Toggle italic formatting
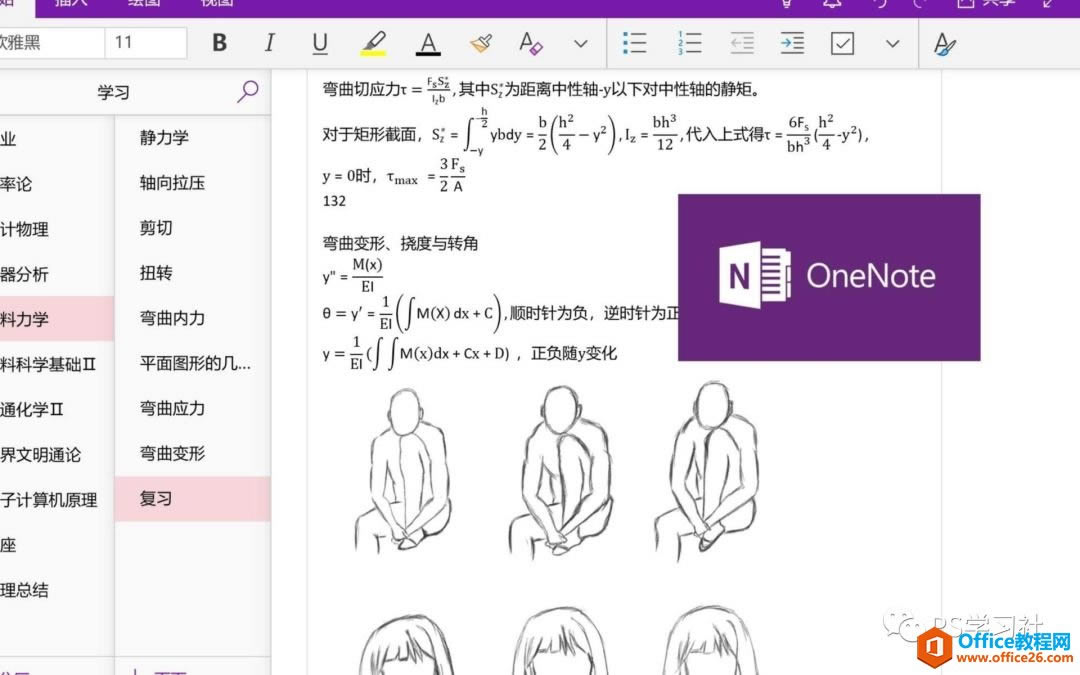The width and height of the screenshot is (1080, 675). tap(269, 43)
